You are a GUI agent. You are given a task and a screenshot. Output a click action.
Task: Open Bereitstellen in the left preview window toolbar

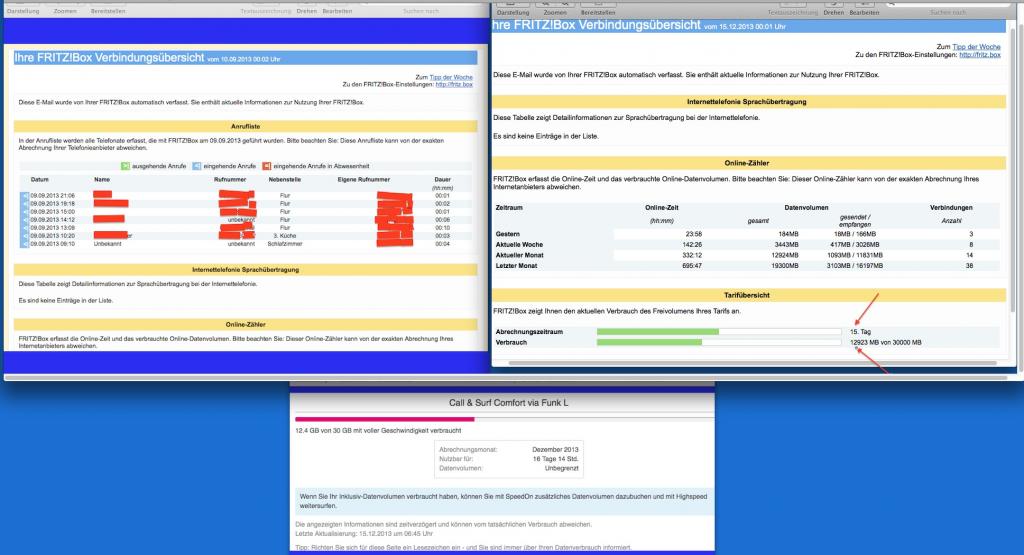tap(108, 11)
